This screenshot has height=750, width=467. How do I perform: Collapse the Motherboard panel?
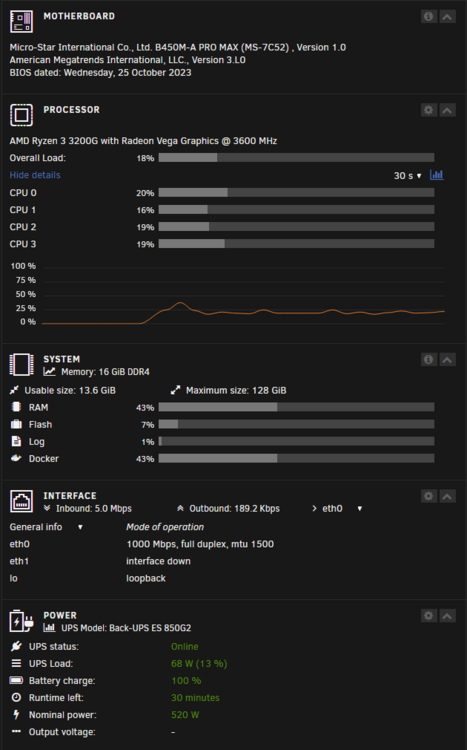click(447, 17)
